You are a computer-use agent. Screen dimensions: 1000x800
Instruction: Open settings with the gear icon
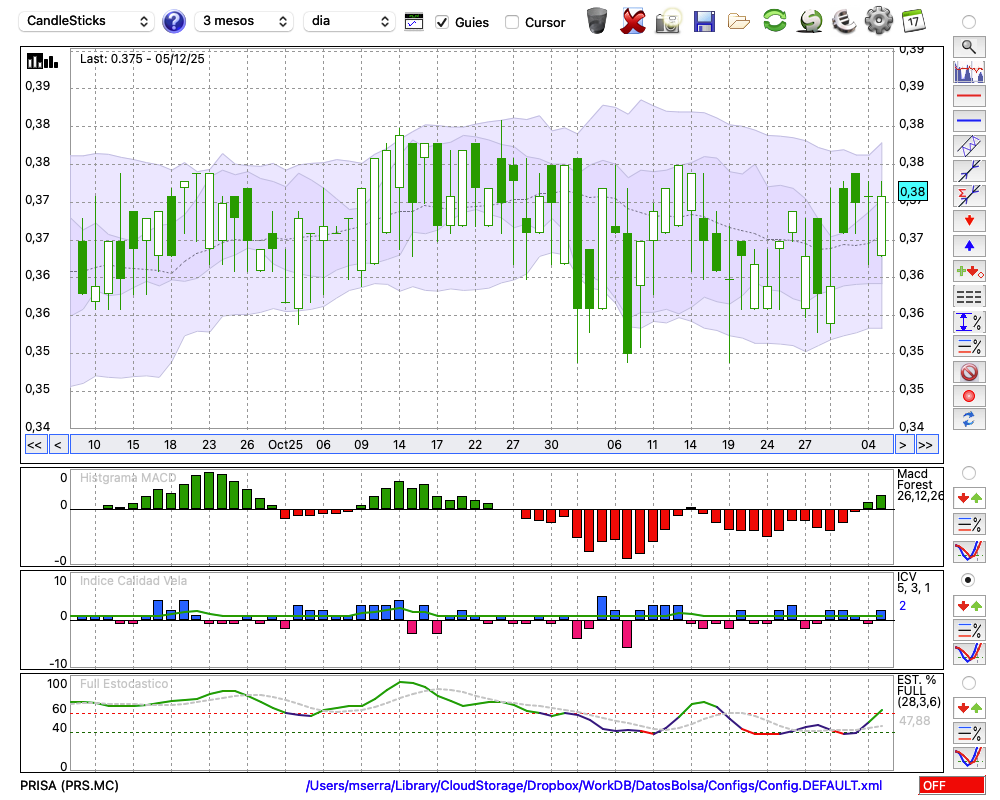pos(878,21)
